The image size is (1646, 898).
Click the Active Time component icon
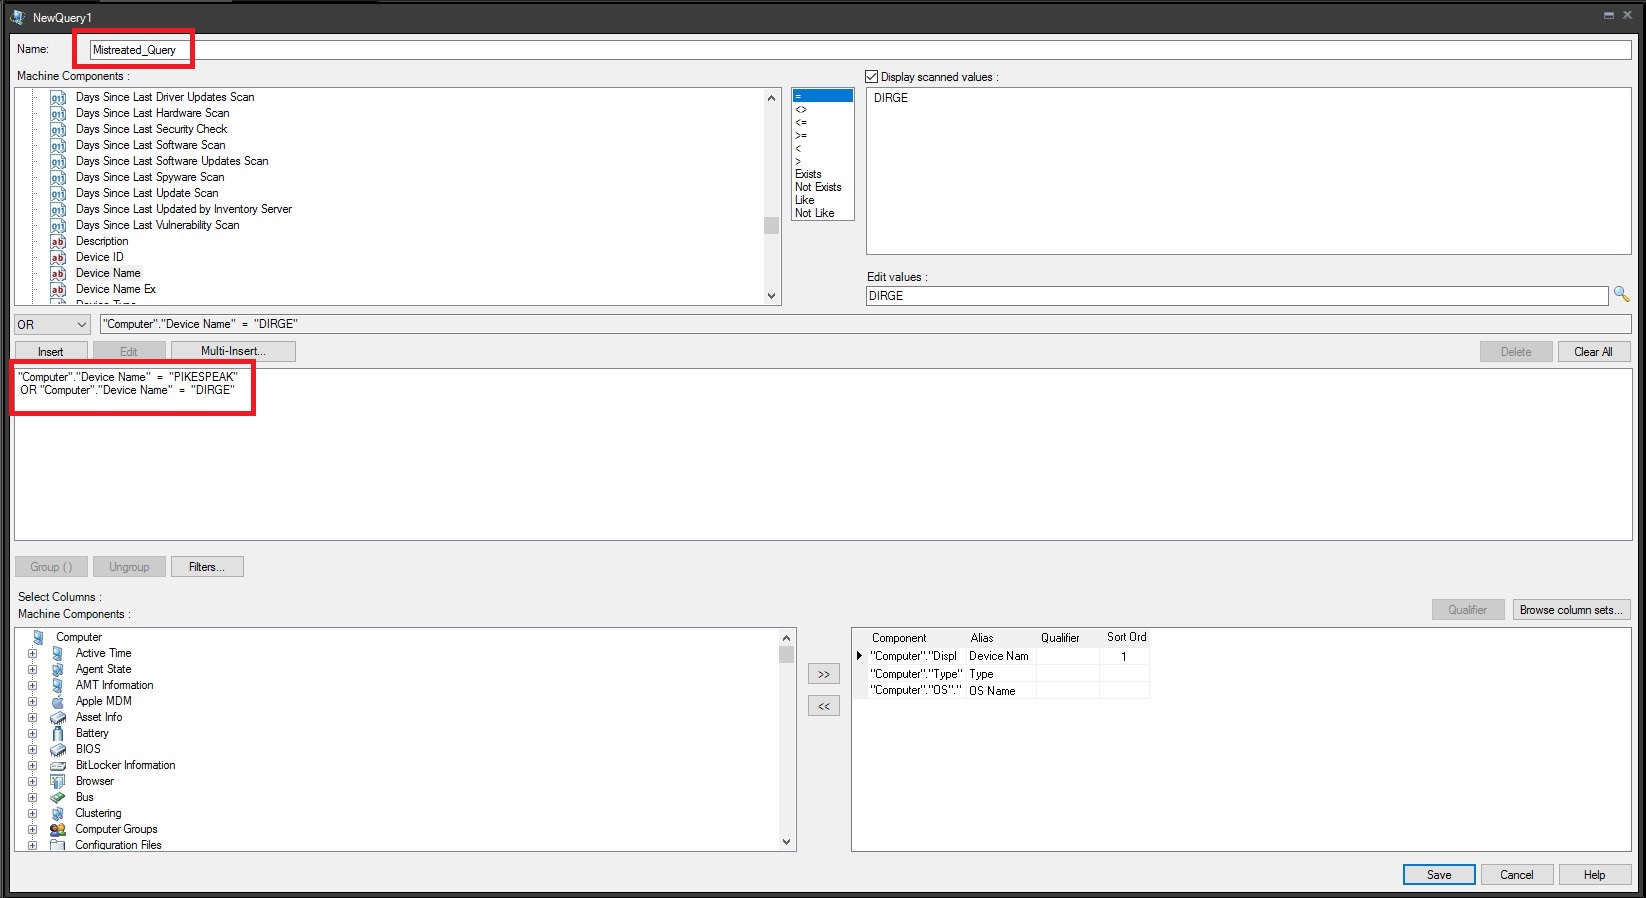coord(58,653)
